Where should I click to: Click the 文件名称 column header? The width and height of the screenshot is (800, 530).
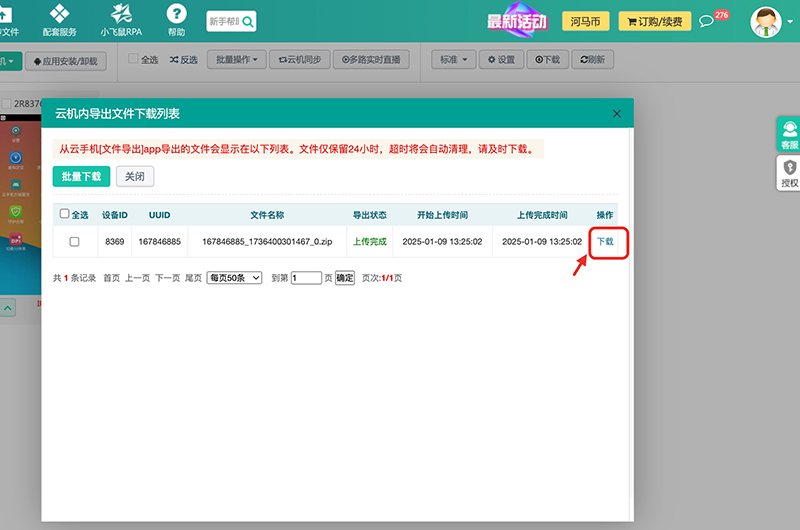(267, 215)
